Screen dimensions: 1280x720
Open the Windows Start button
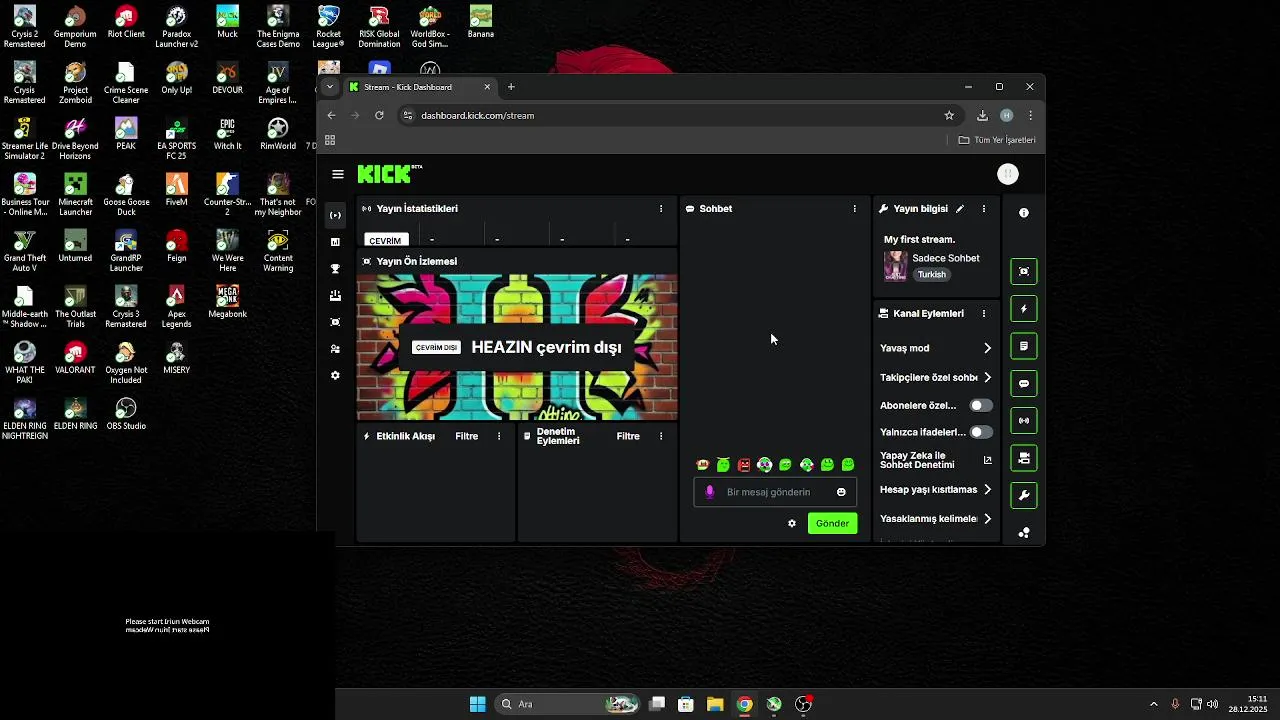[478, 704]
